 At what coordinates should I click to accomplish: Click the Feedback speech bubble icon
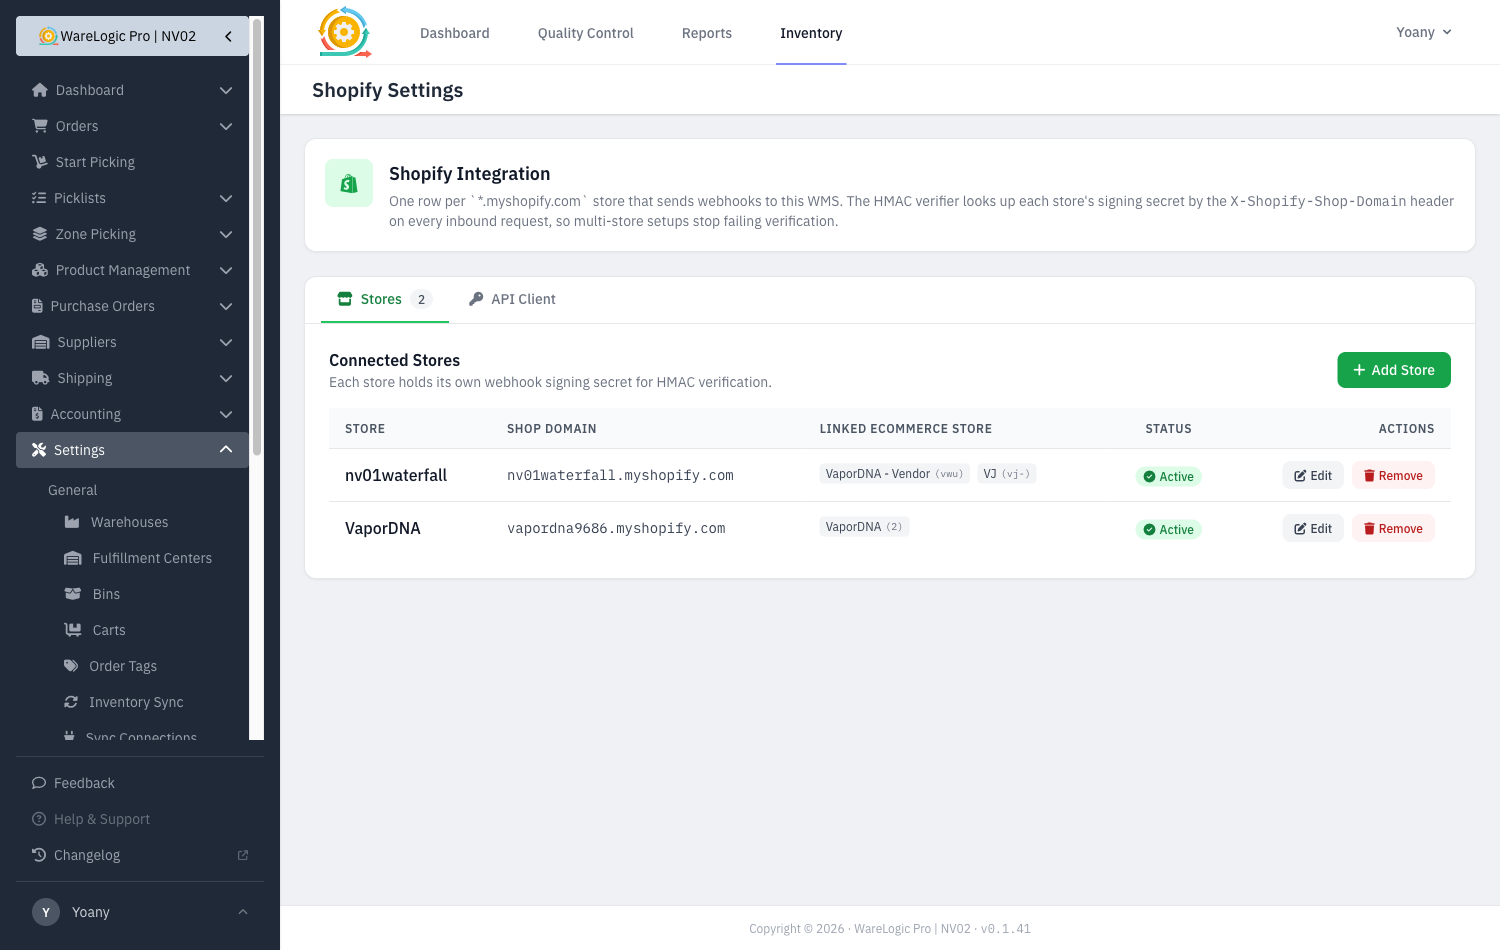coord(39,783)
